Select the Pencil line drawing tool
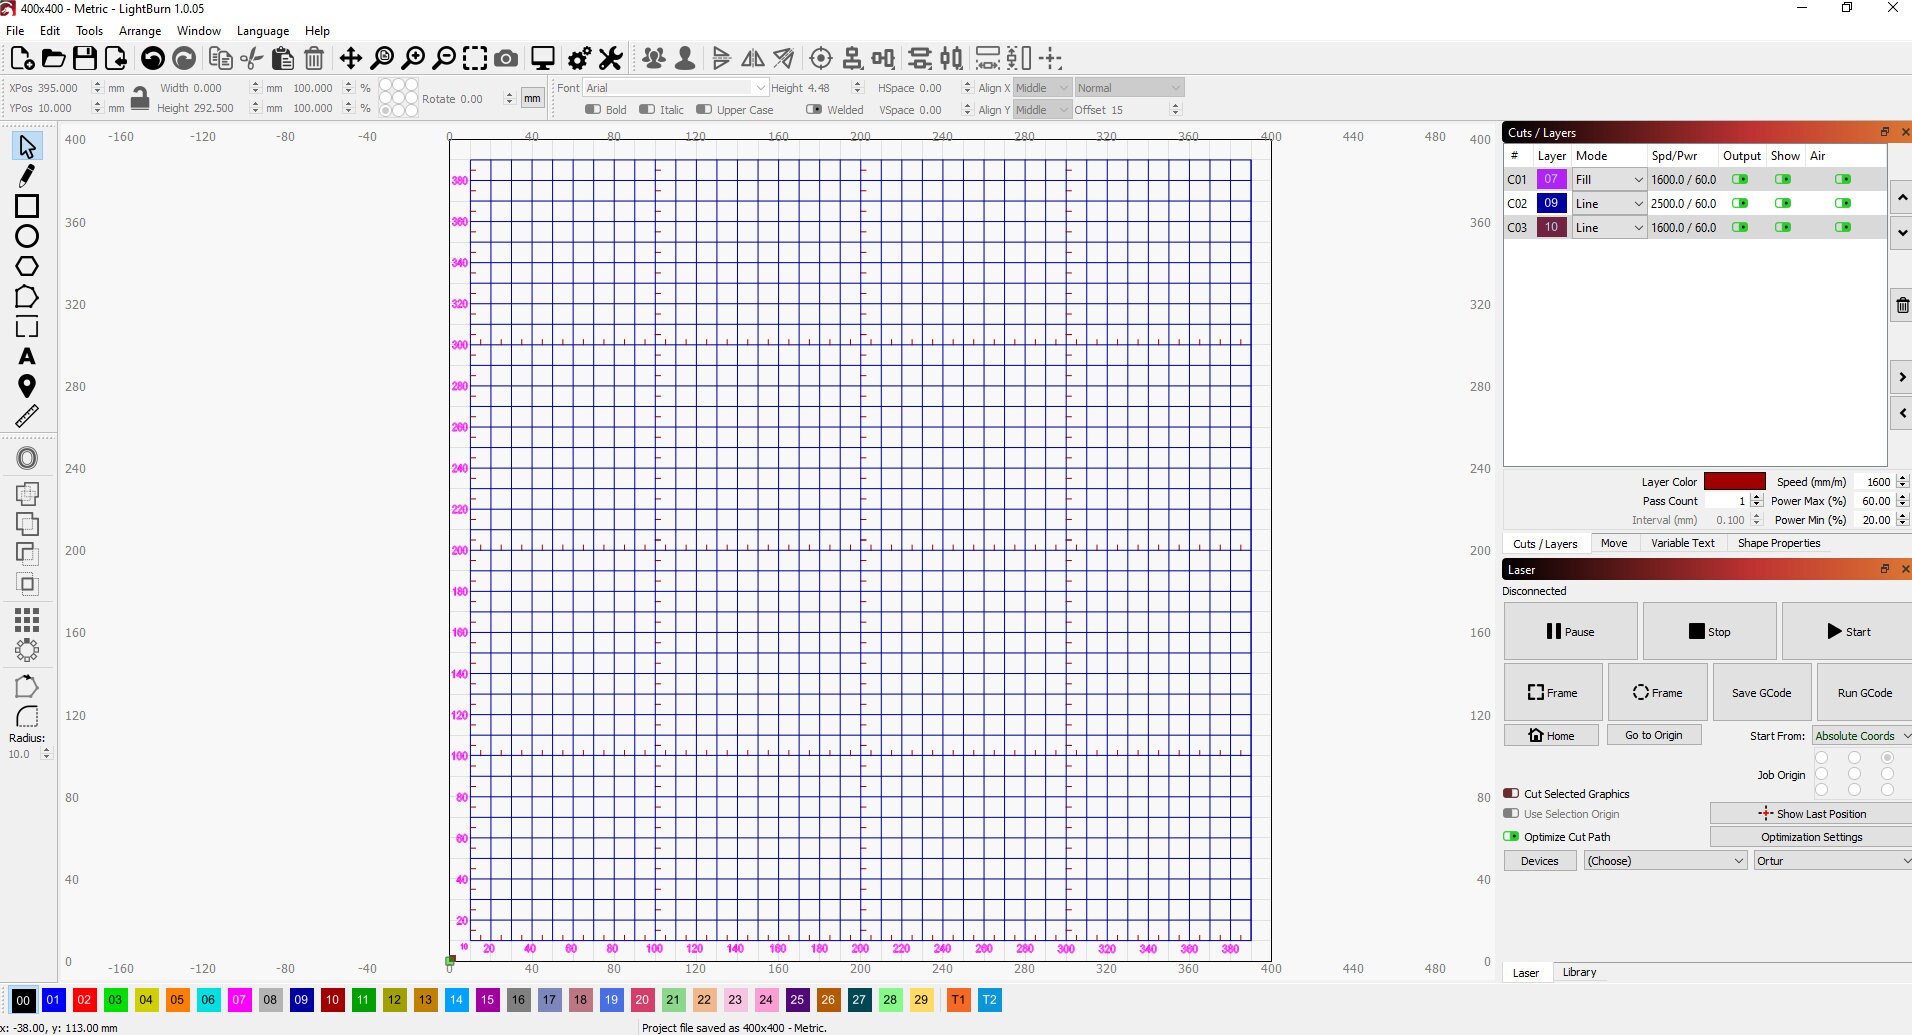 click(27, 175)
